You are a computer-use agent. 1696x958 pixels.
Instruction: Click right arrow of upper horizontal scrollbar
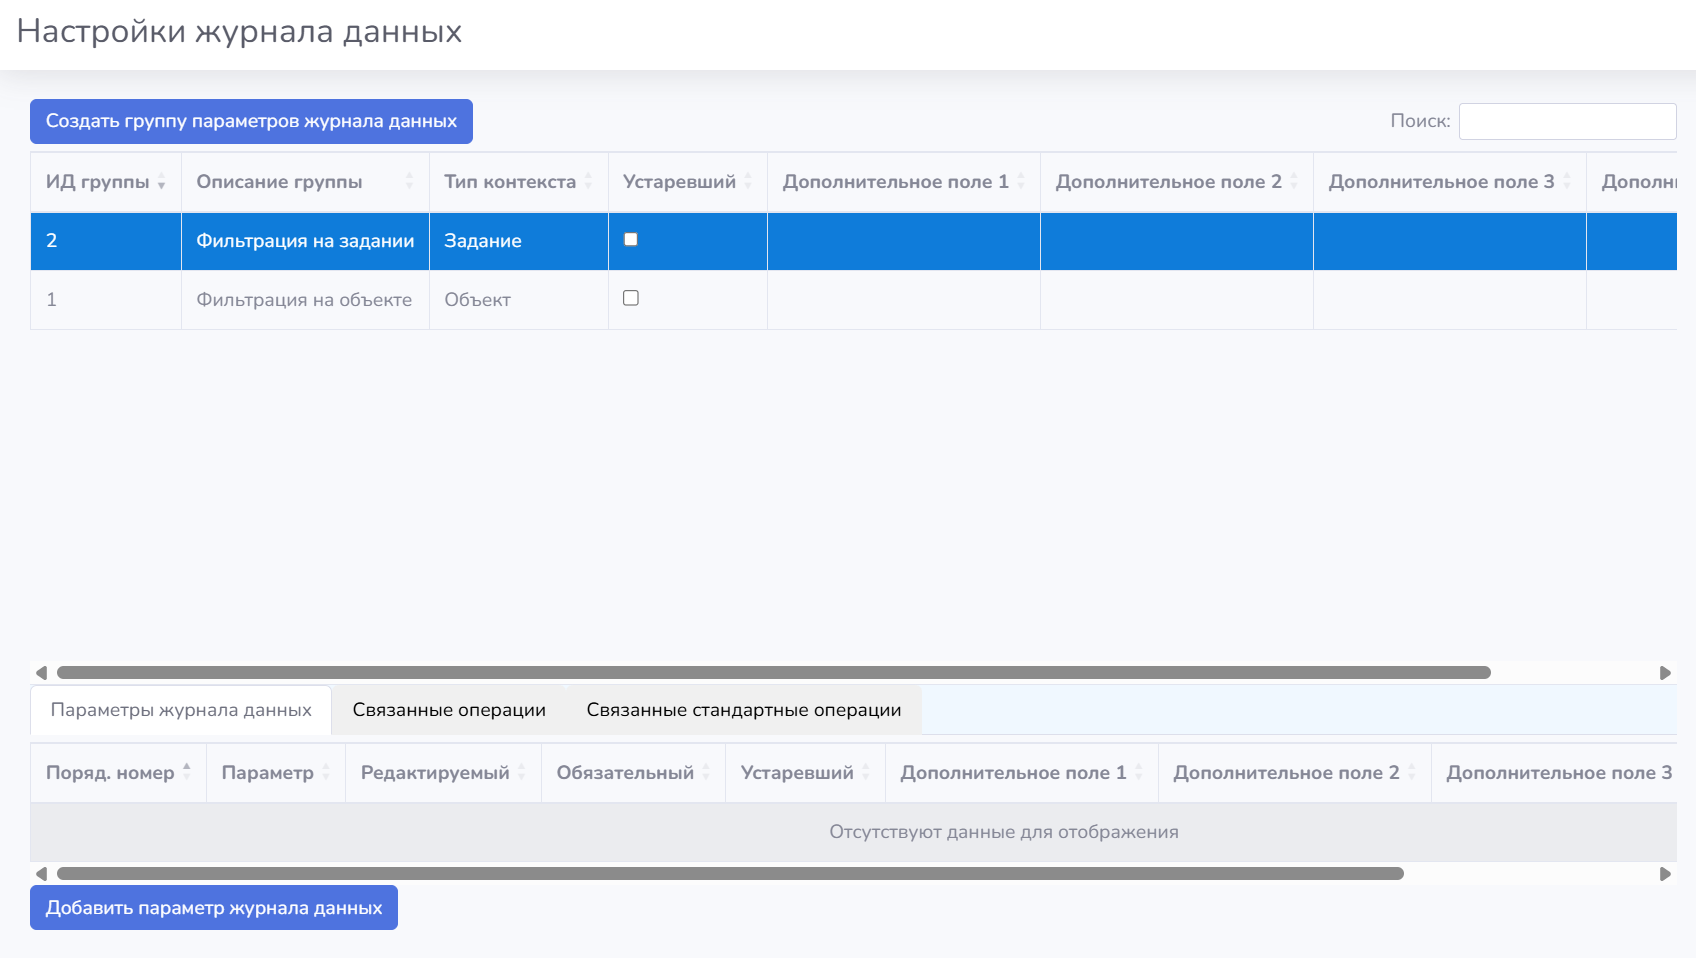(x=1665, y=673)
